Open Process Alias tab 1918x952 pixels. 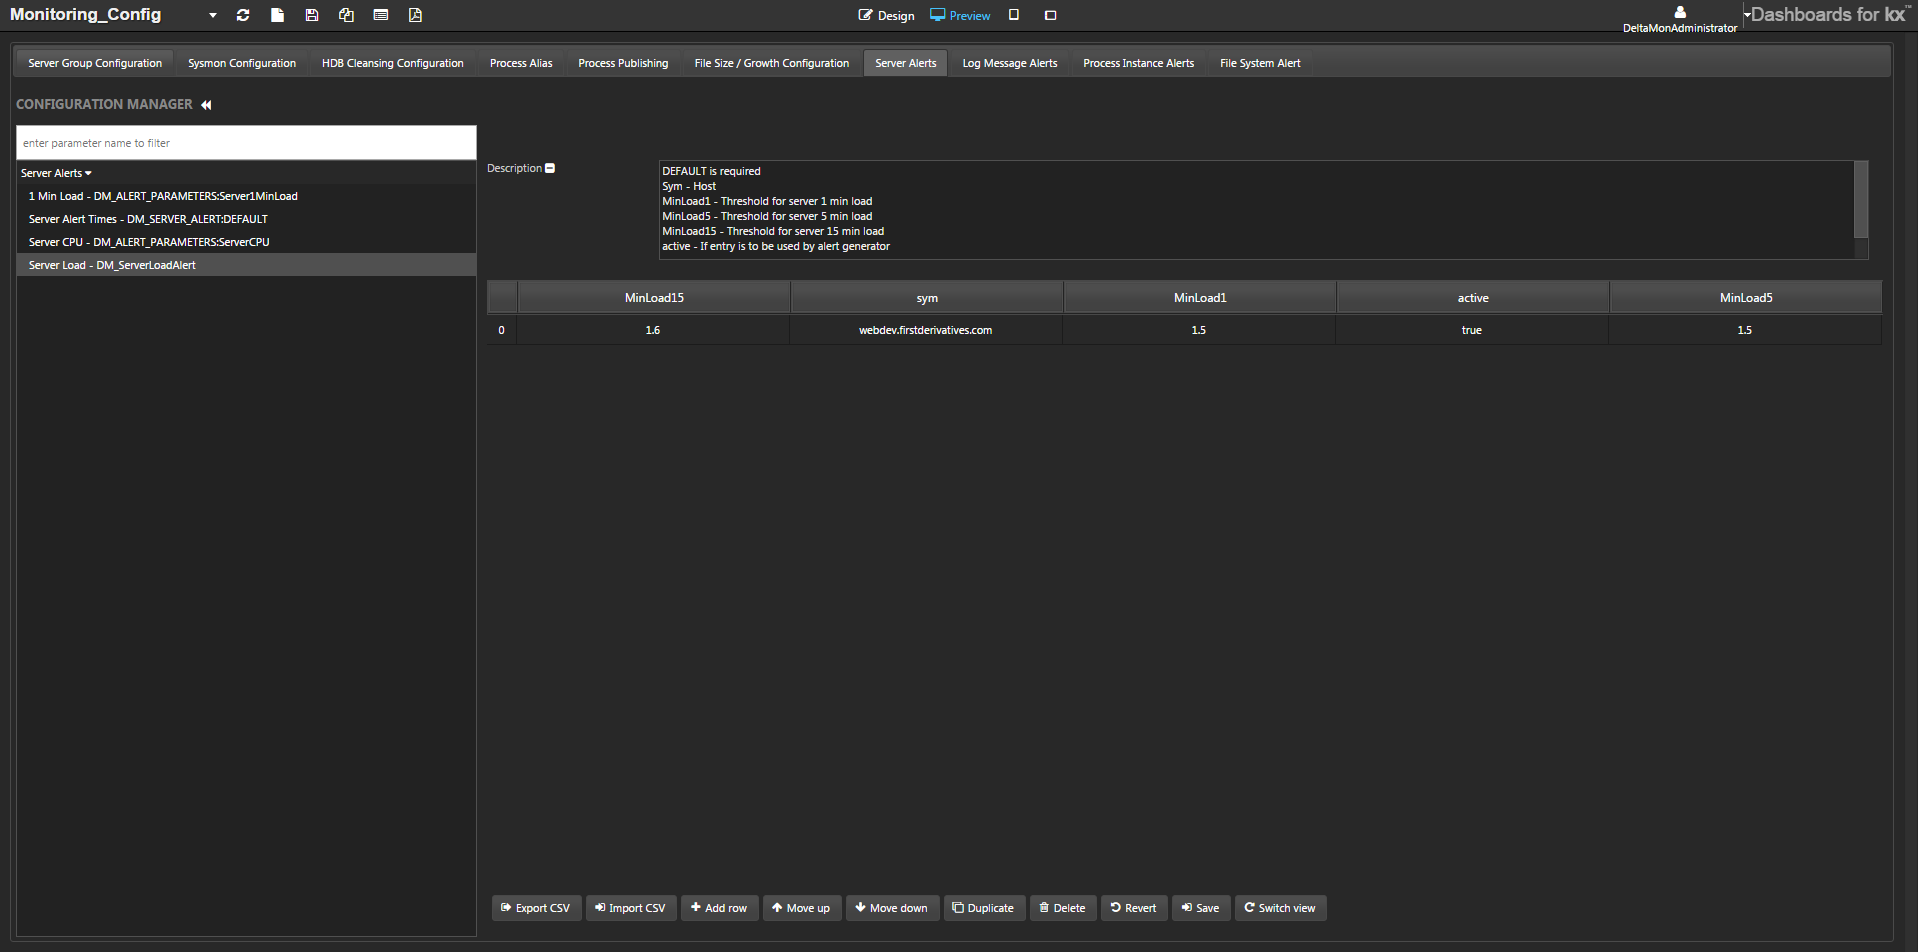point(521,63)
